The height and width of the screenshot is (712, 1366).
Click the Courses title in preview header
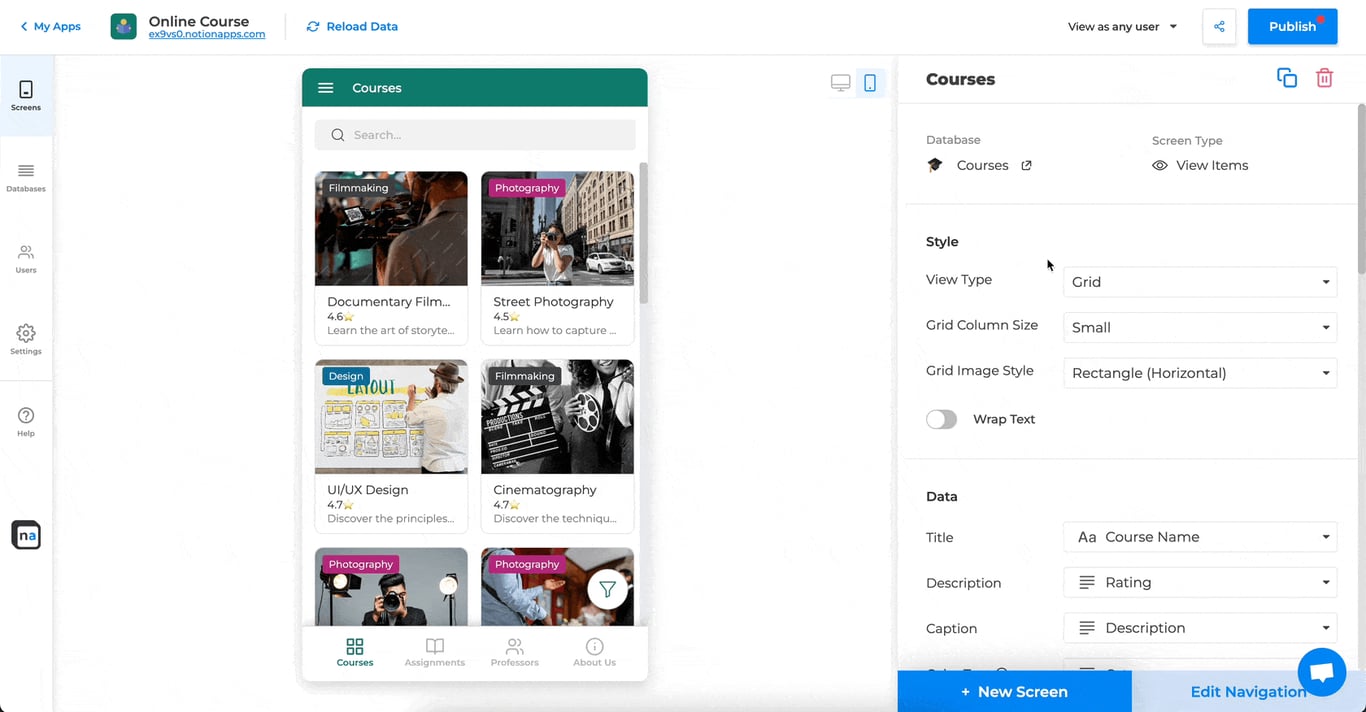[377, 88]
